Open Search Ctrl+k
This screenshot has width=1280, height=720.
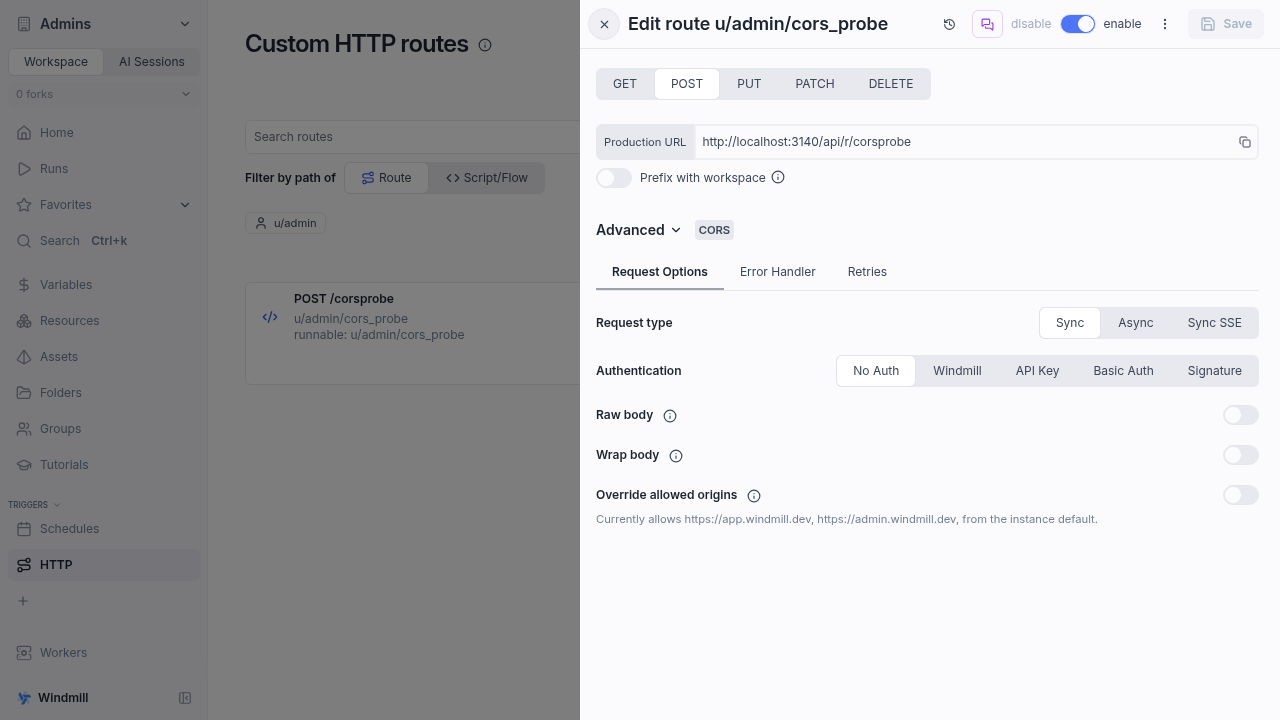click(x=104, y=241)
